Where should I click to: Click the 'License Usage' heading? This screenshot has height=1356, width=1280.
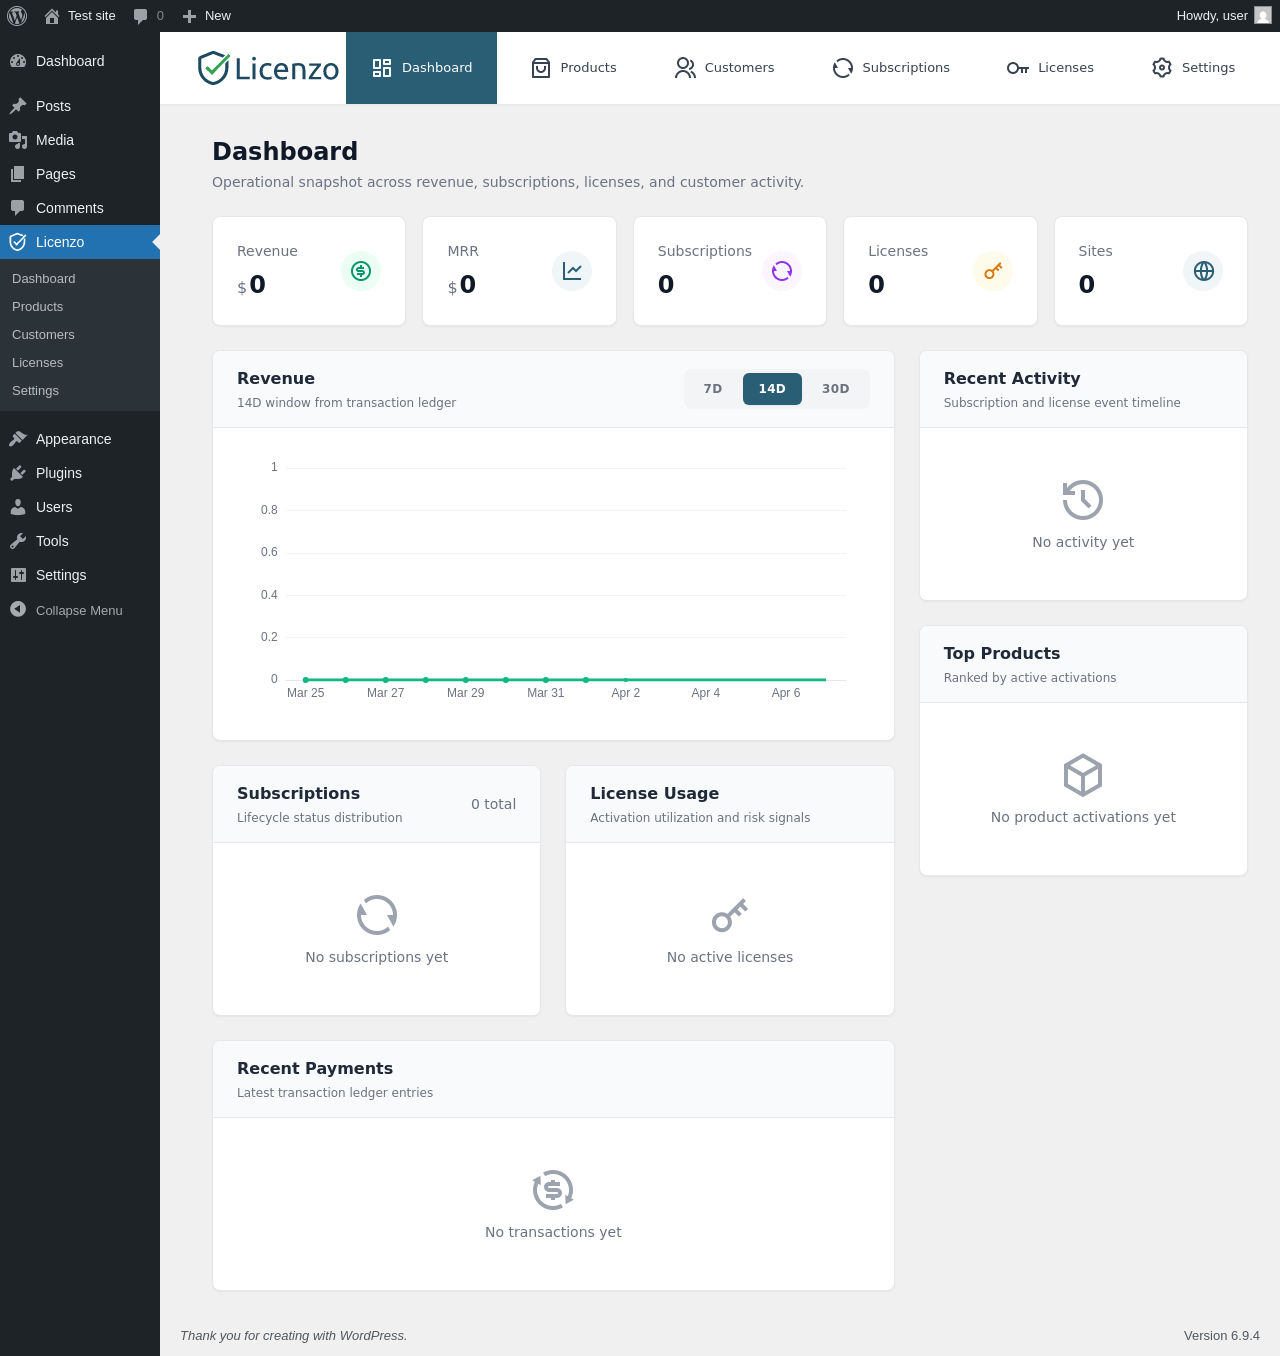pos(655,793)
